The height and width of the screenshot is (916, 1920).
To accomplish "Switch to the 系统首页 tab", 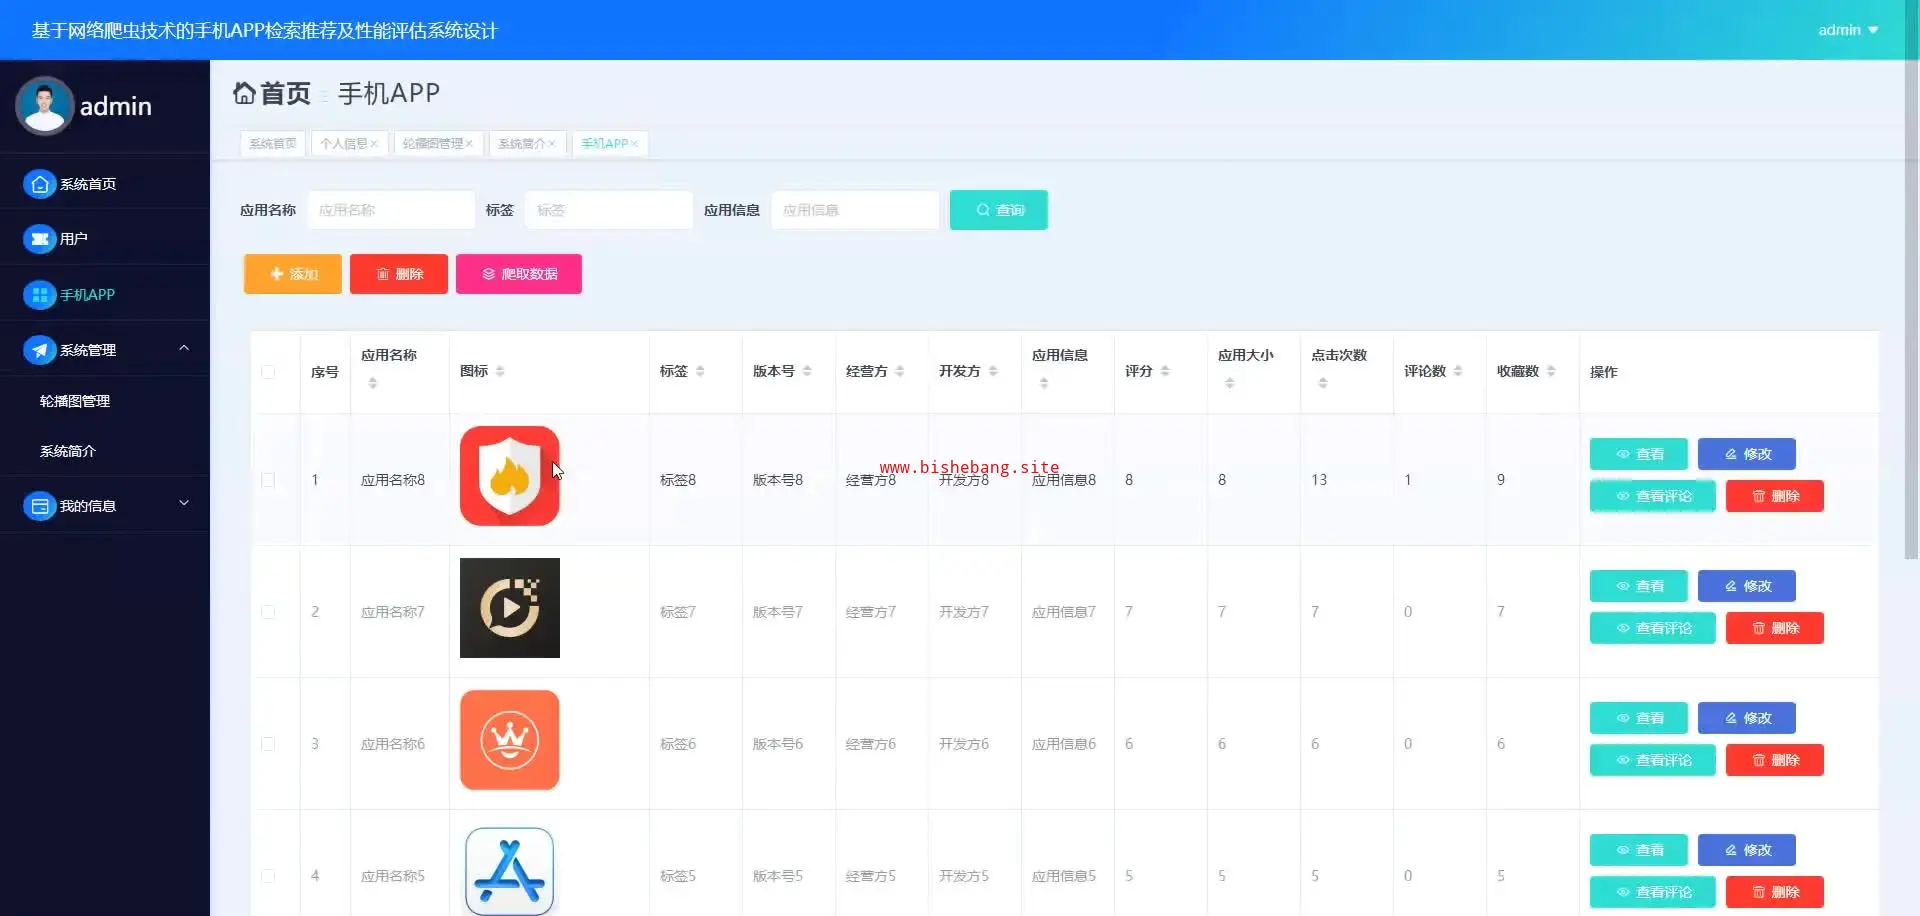I will (273, 144).
